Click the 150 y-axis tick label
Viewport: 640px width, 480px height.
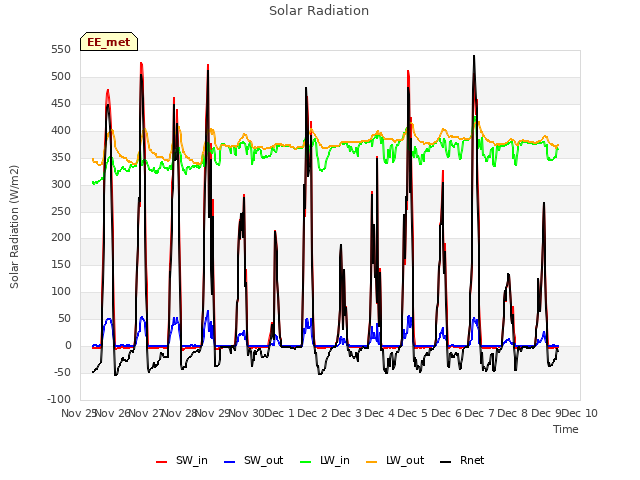tap(61, 264)
